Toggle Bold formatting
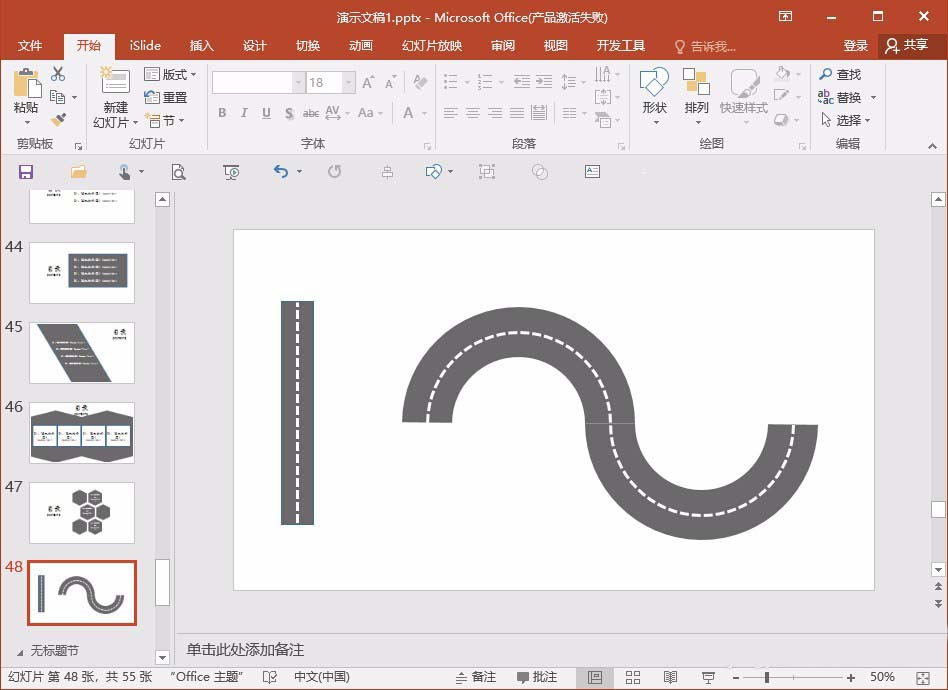This screenshot has width=948, height=690. 222,112
